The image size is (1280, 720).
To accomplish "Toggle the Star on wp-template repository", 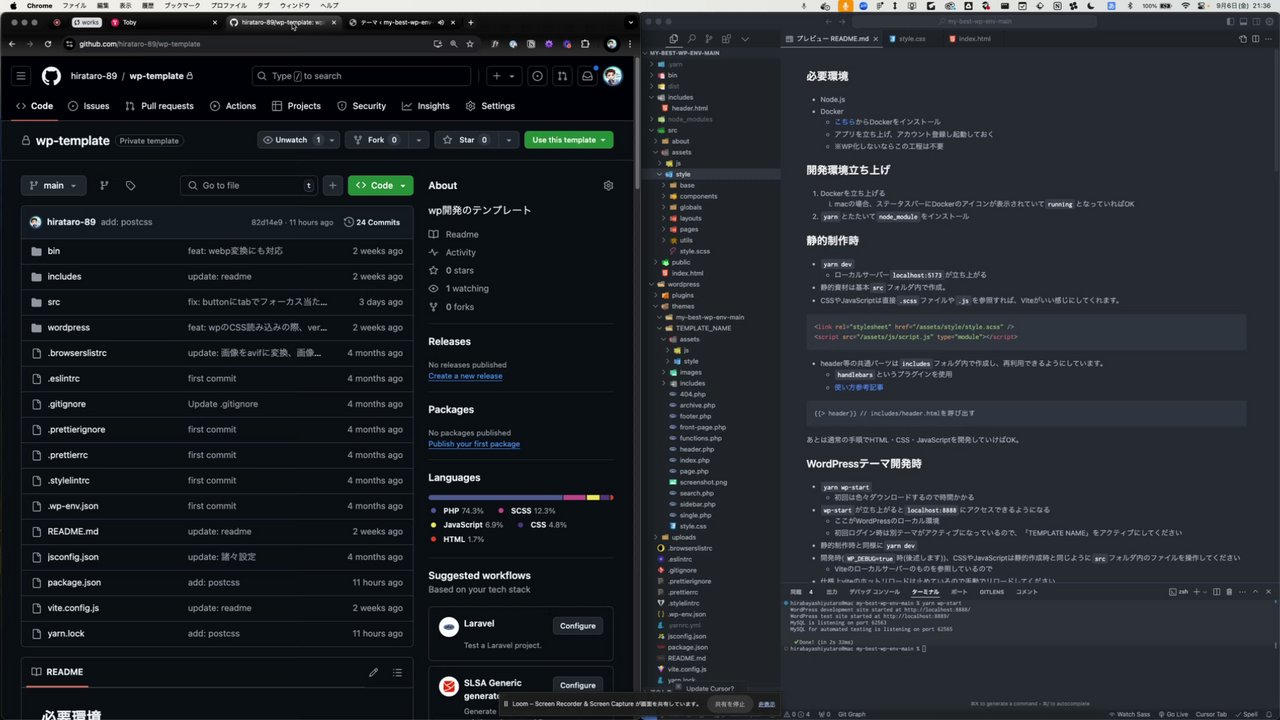I will pos(465,140).
